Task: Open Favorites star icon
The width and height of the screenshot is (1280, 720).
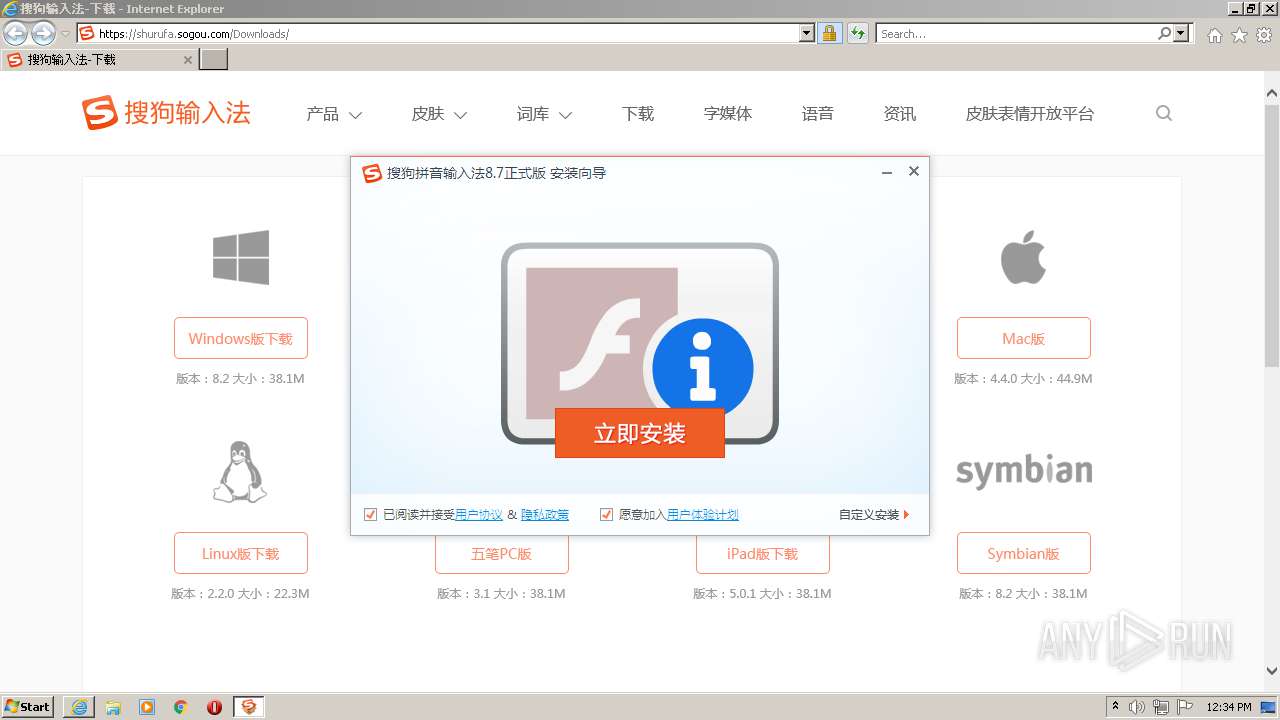Action: [x=1239, y=35]
